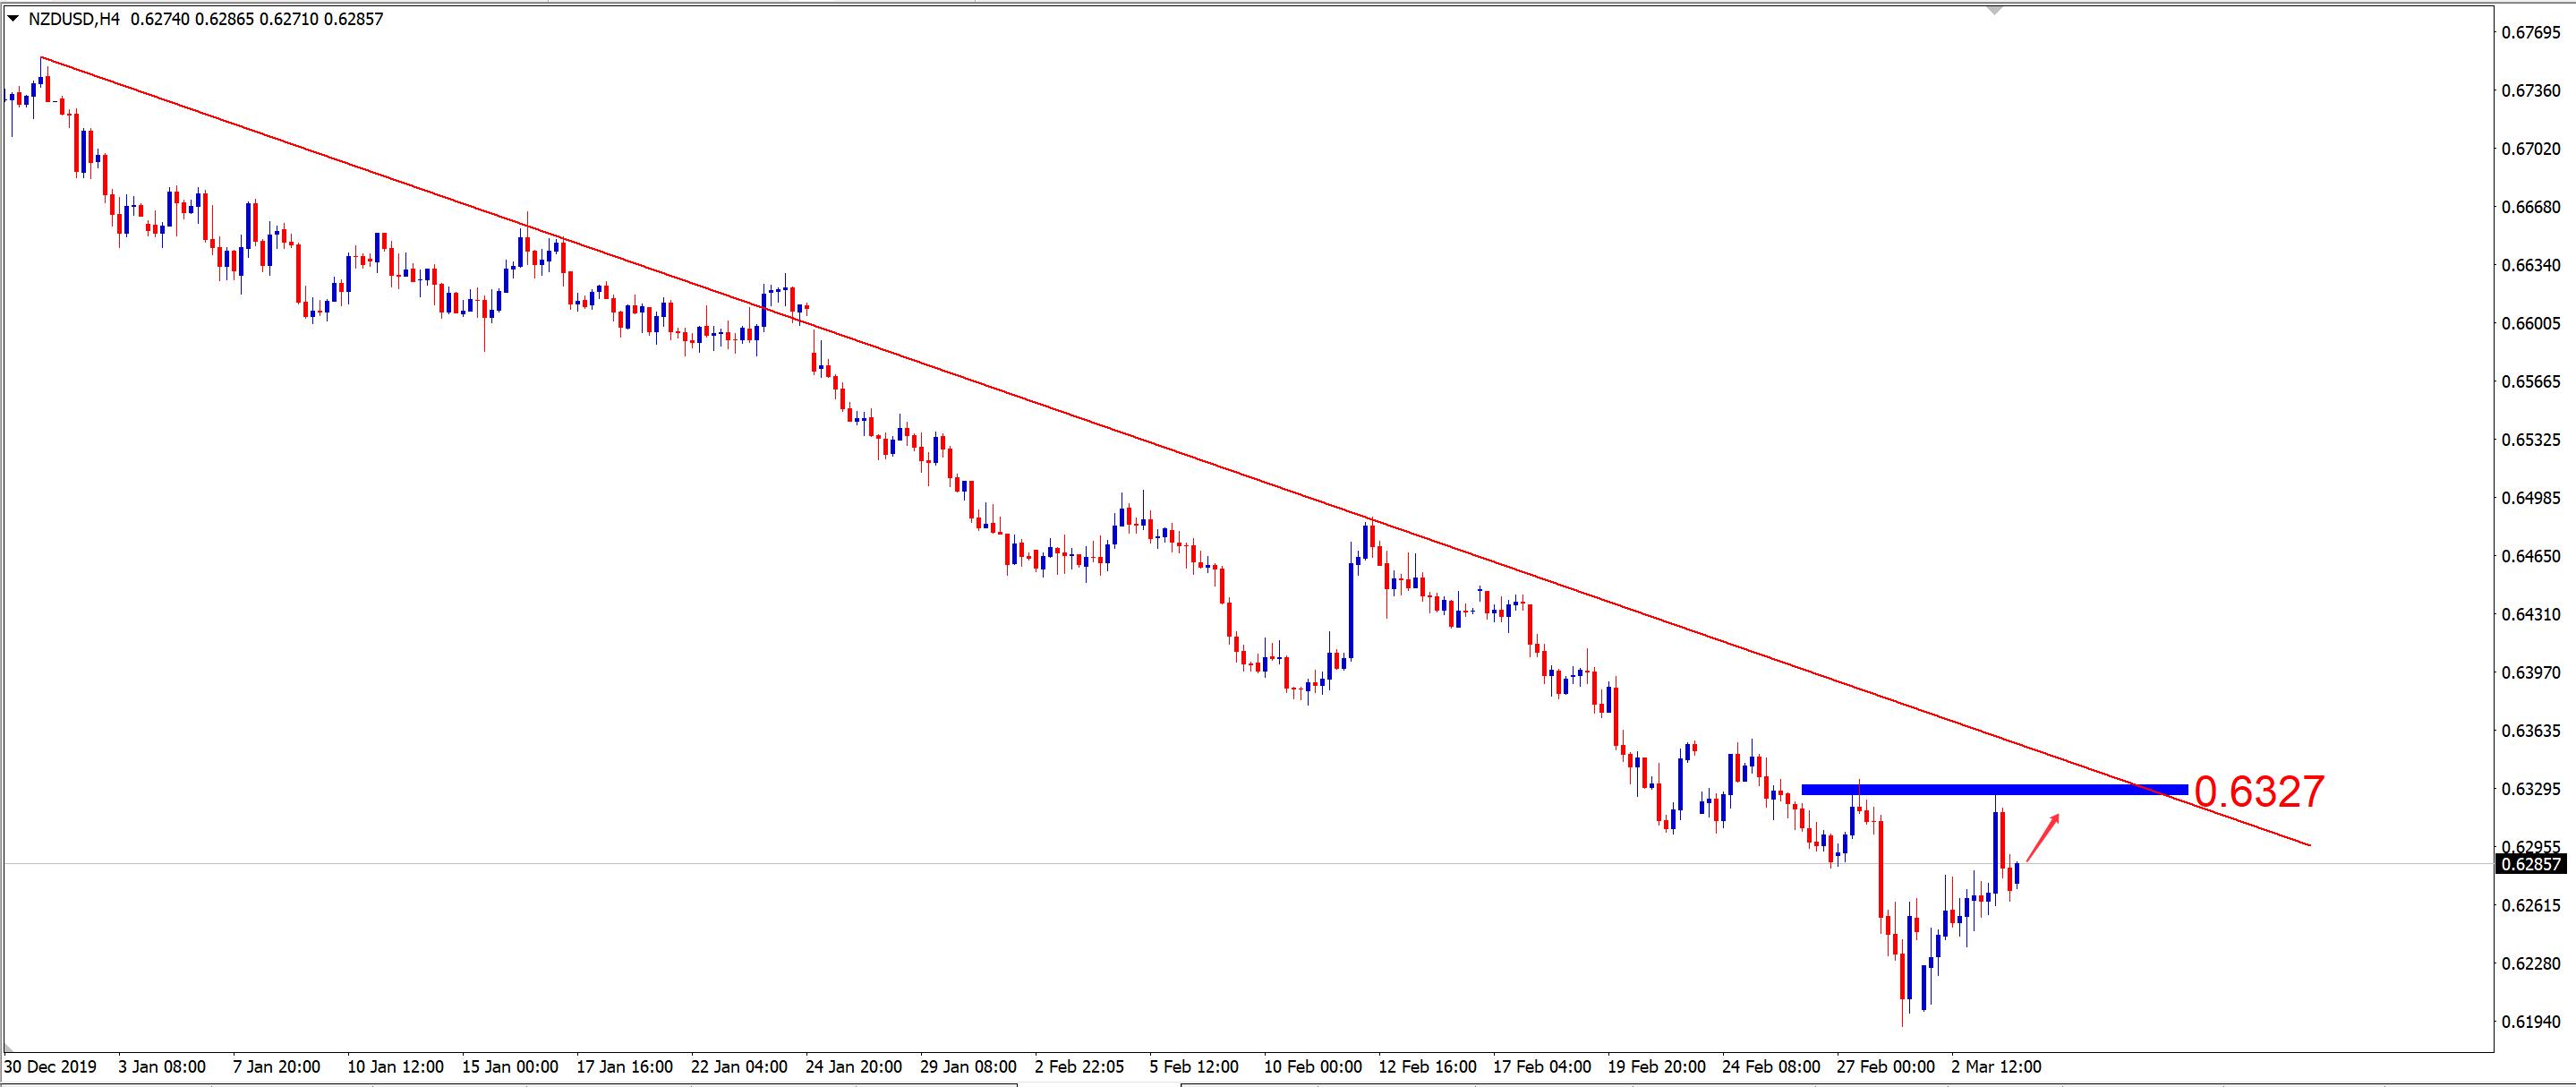Select the blue horizontal resistance bar
Viewport: 2576px width, 1087px height.
[1994, 790]
